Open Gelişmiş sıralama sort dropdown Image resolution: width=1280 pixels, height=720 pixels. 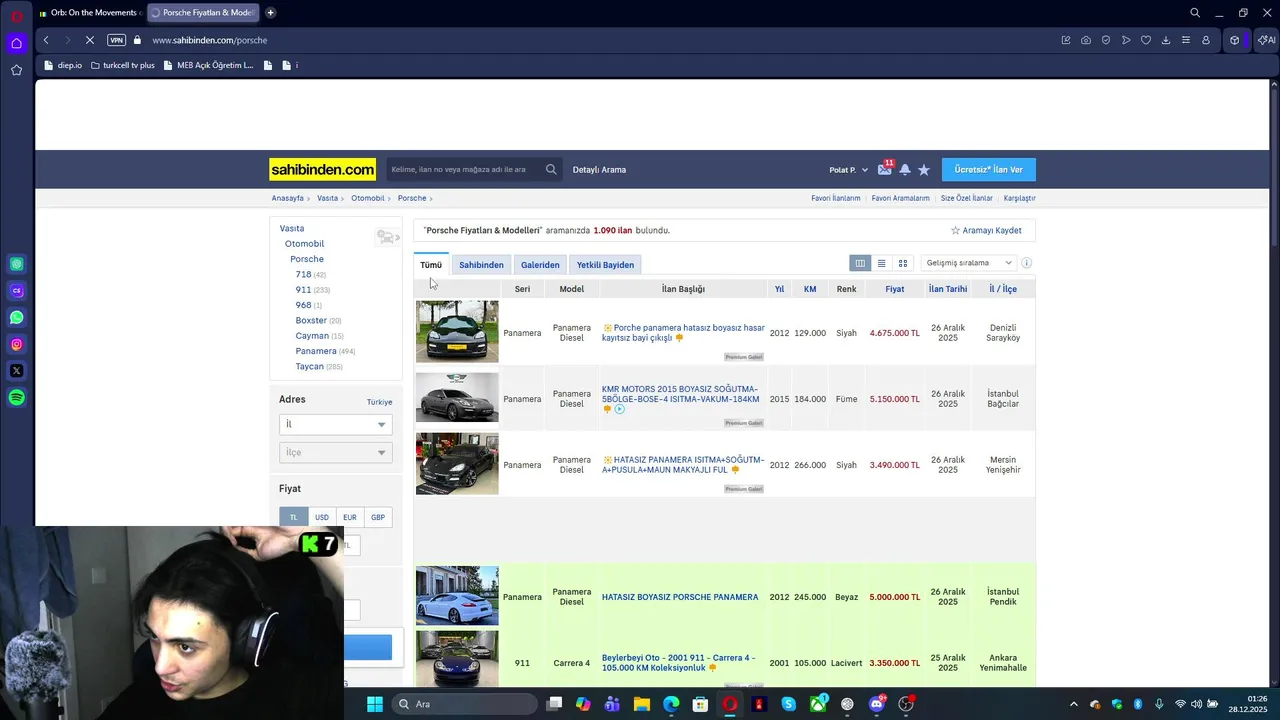968,263
